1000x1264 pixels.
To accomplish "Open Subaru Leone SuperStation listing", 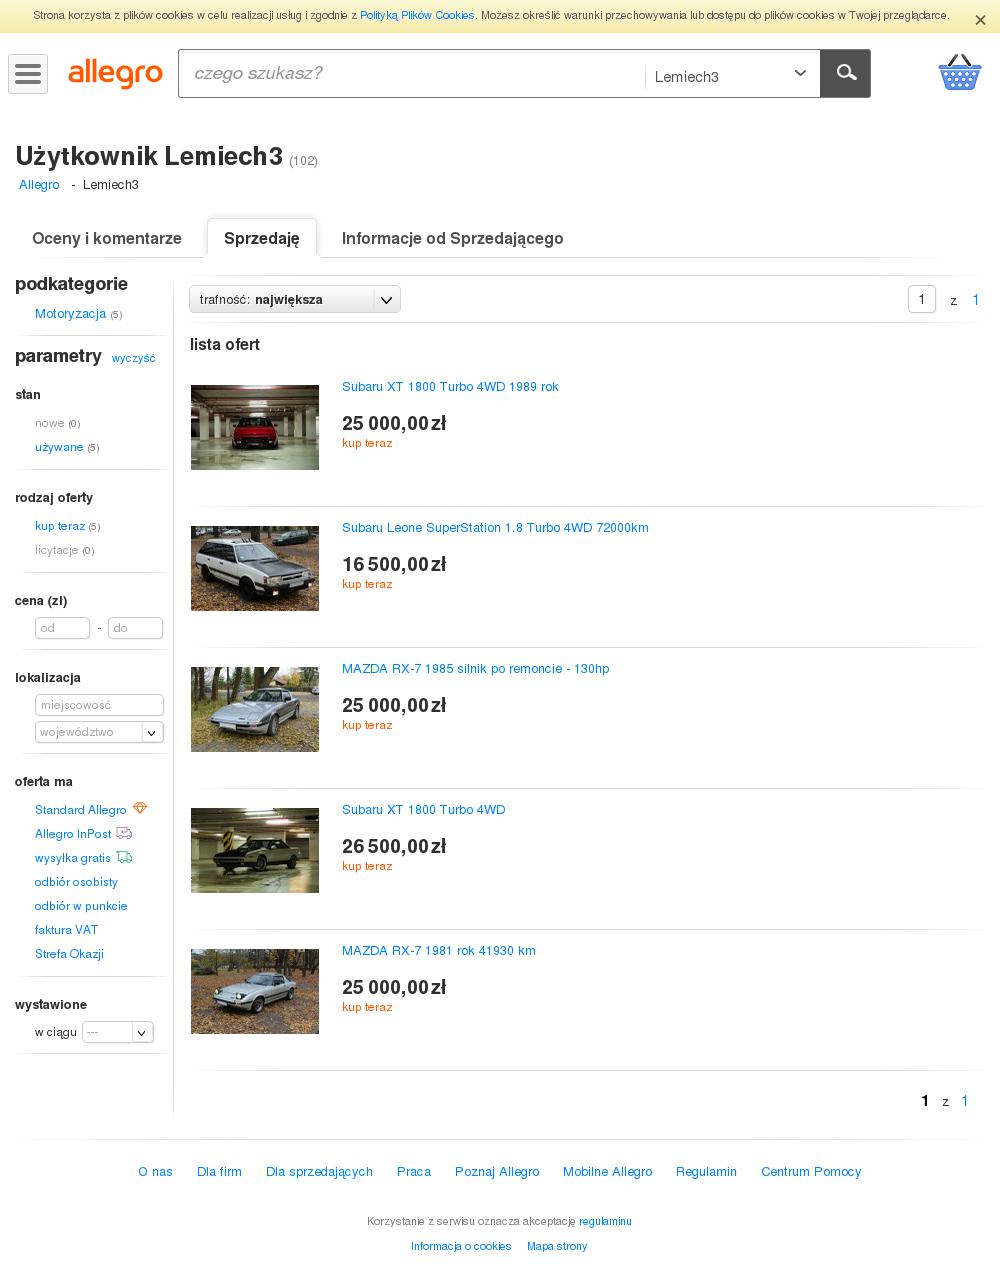I will tap(495, 528).
